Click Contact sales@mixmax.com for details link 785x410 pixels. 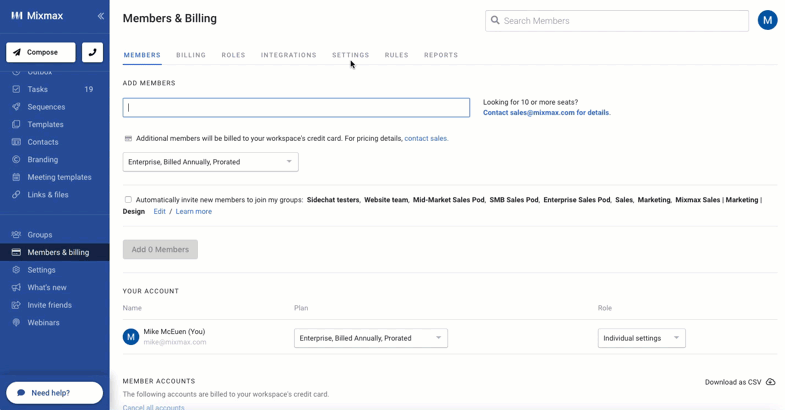[547, 113]
